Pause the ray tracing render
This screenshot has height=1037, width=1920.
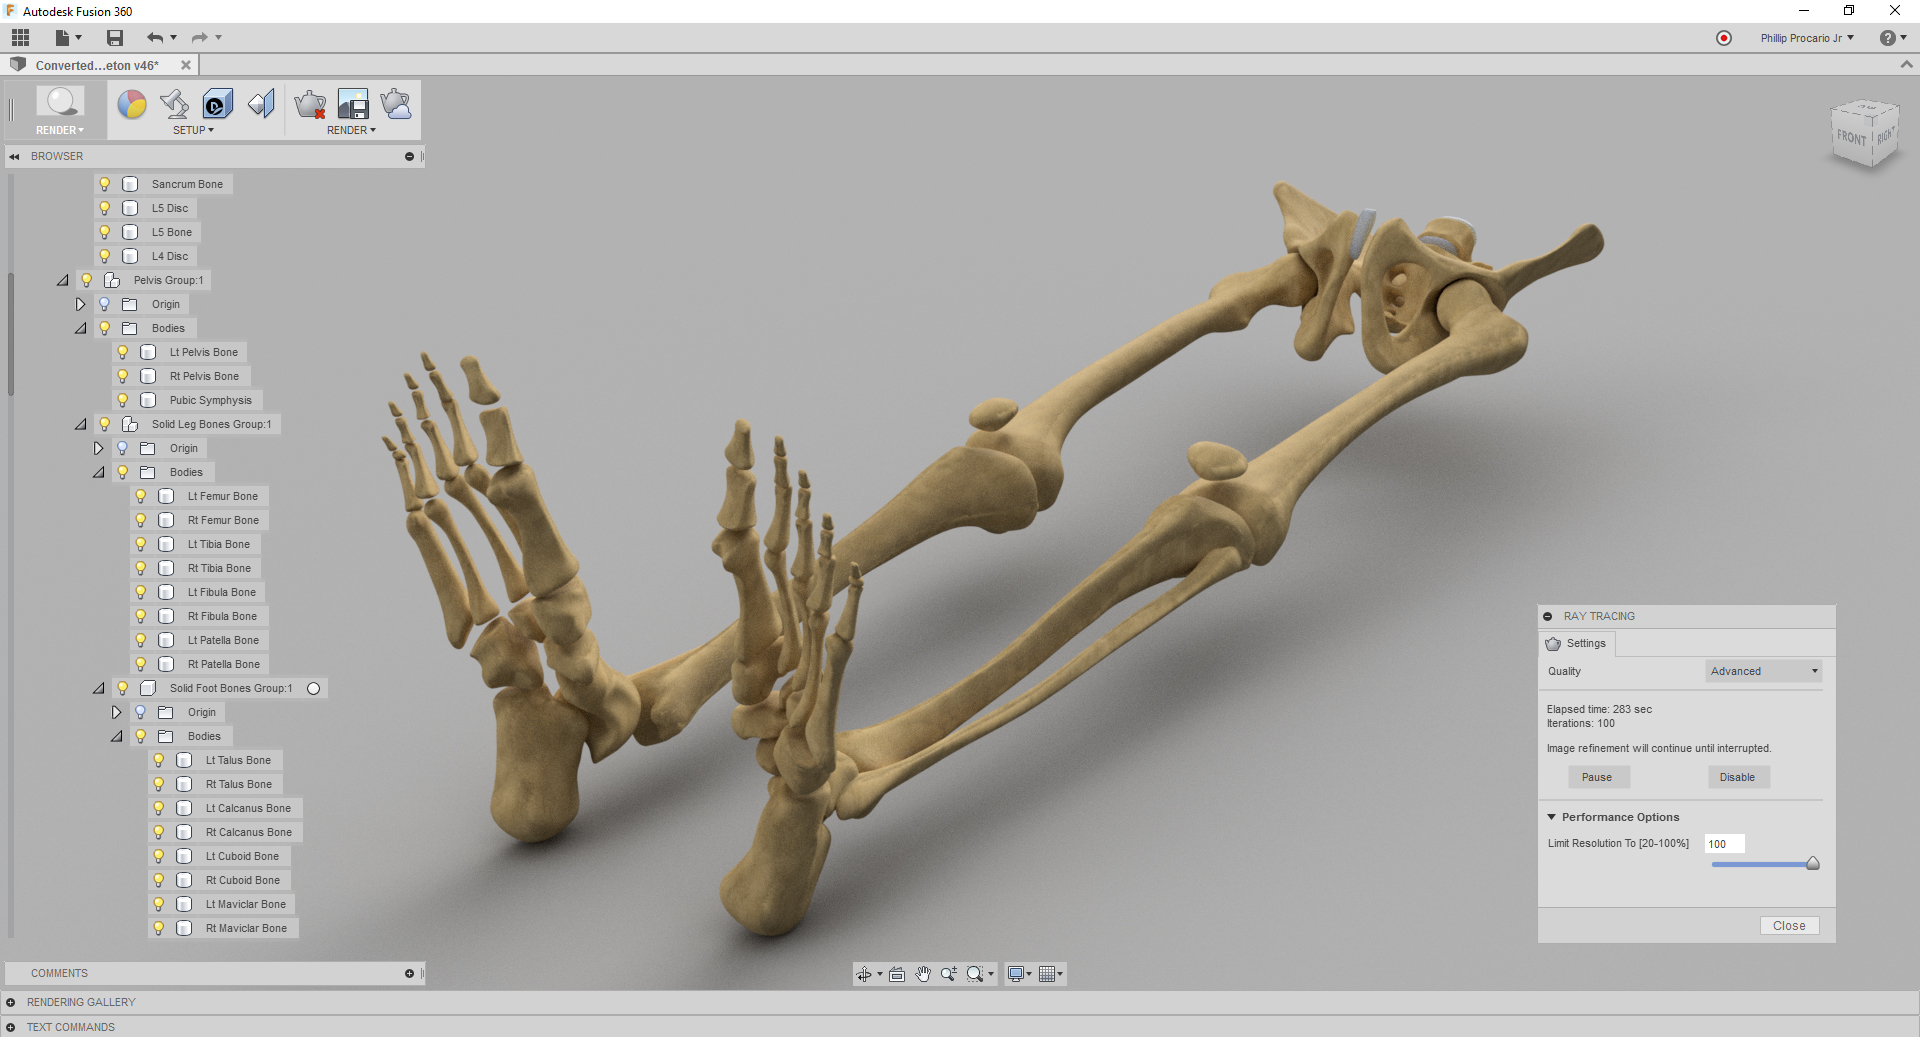click(1598, 777)
